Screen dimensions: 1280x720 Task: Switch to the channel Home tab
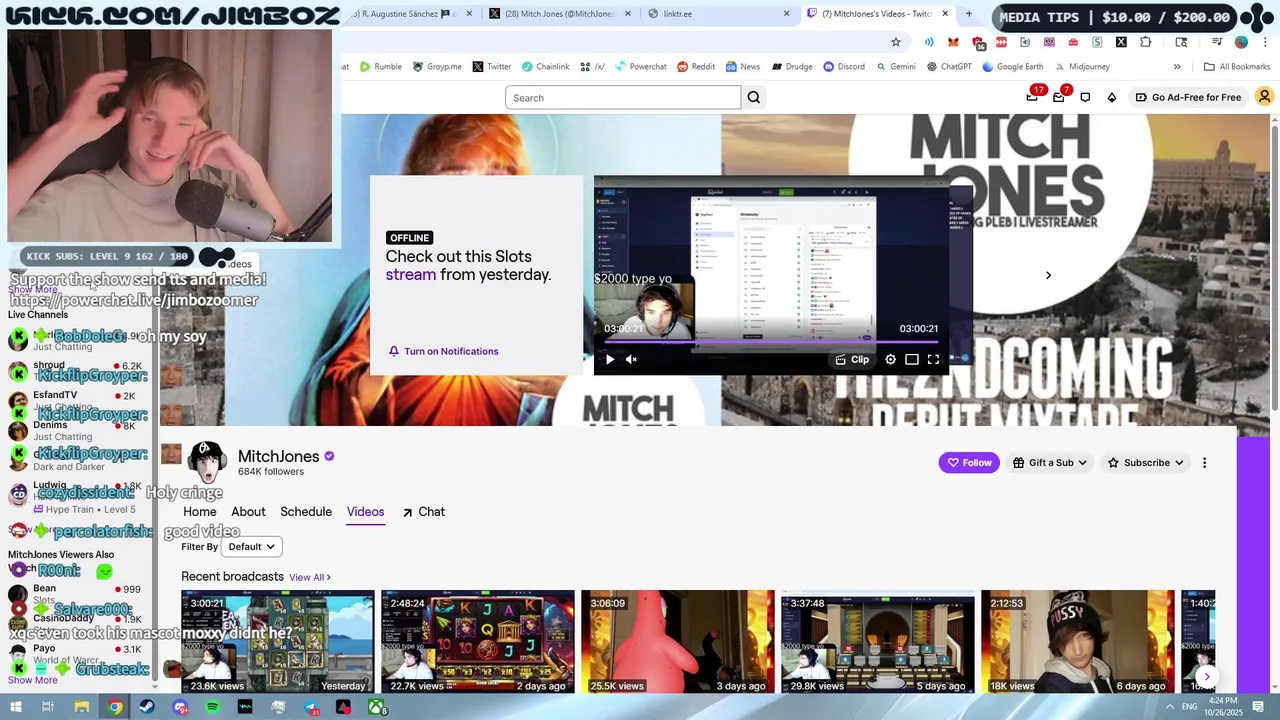[200, 511]
